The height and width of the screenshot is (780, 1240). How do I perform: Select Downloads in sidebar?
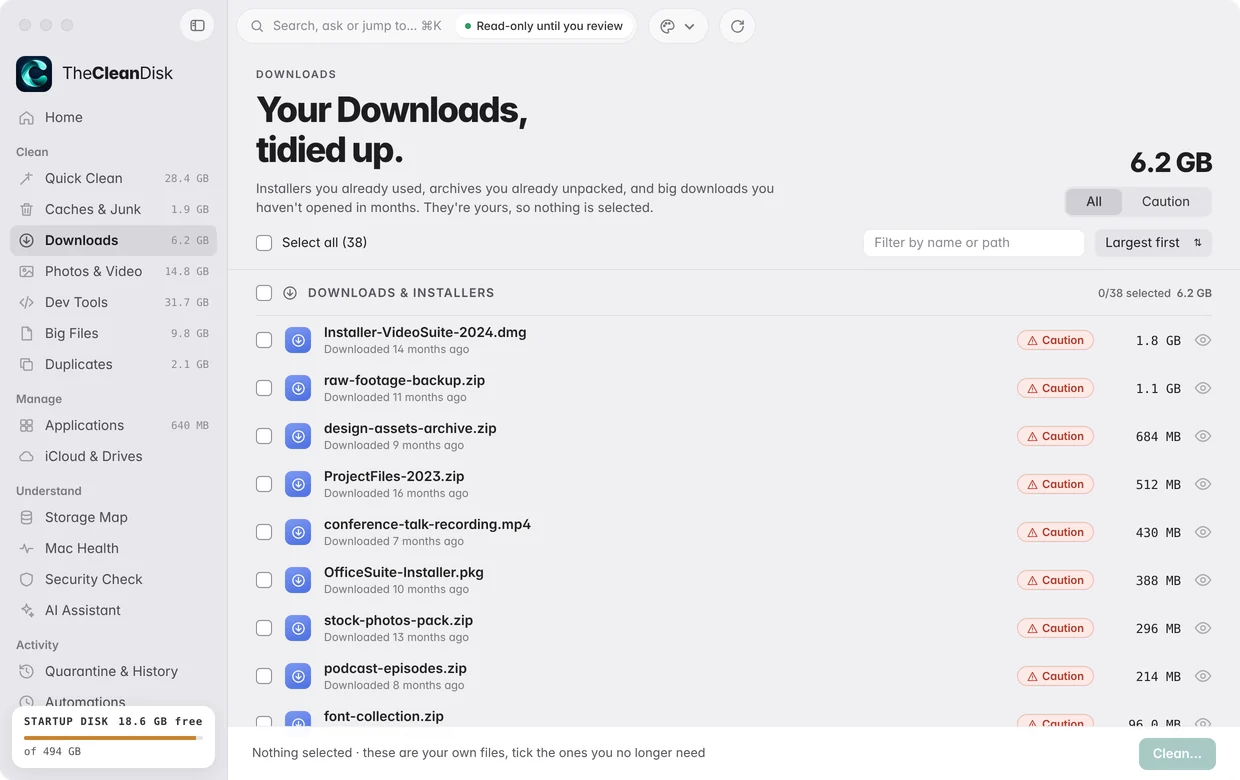point(113,240)
